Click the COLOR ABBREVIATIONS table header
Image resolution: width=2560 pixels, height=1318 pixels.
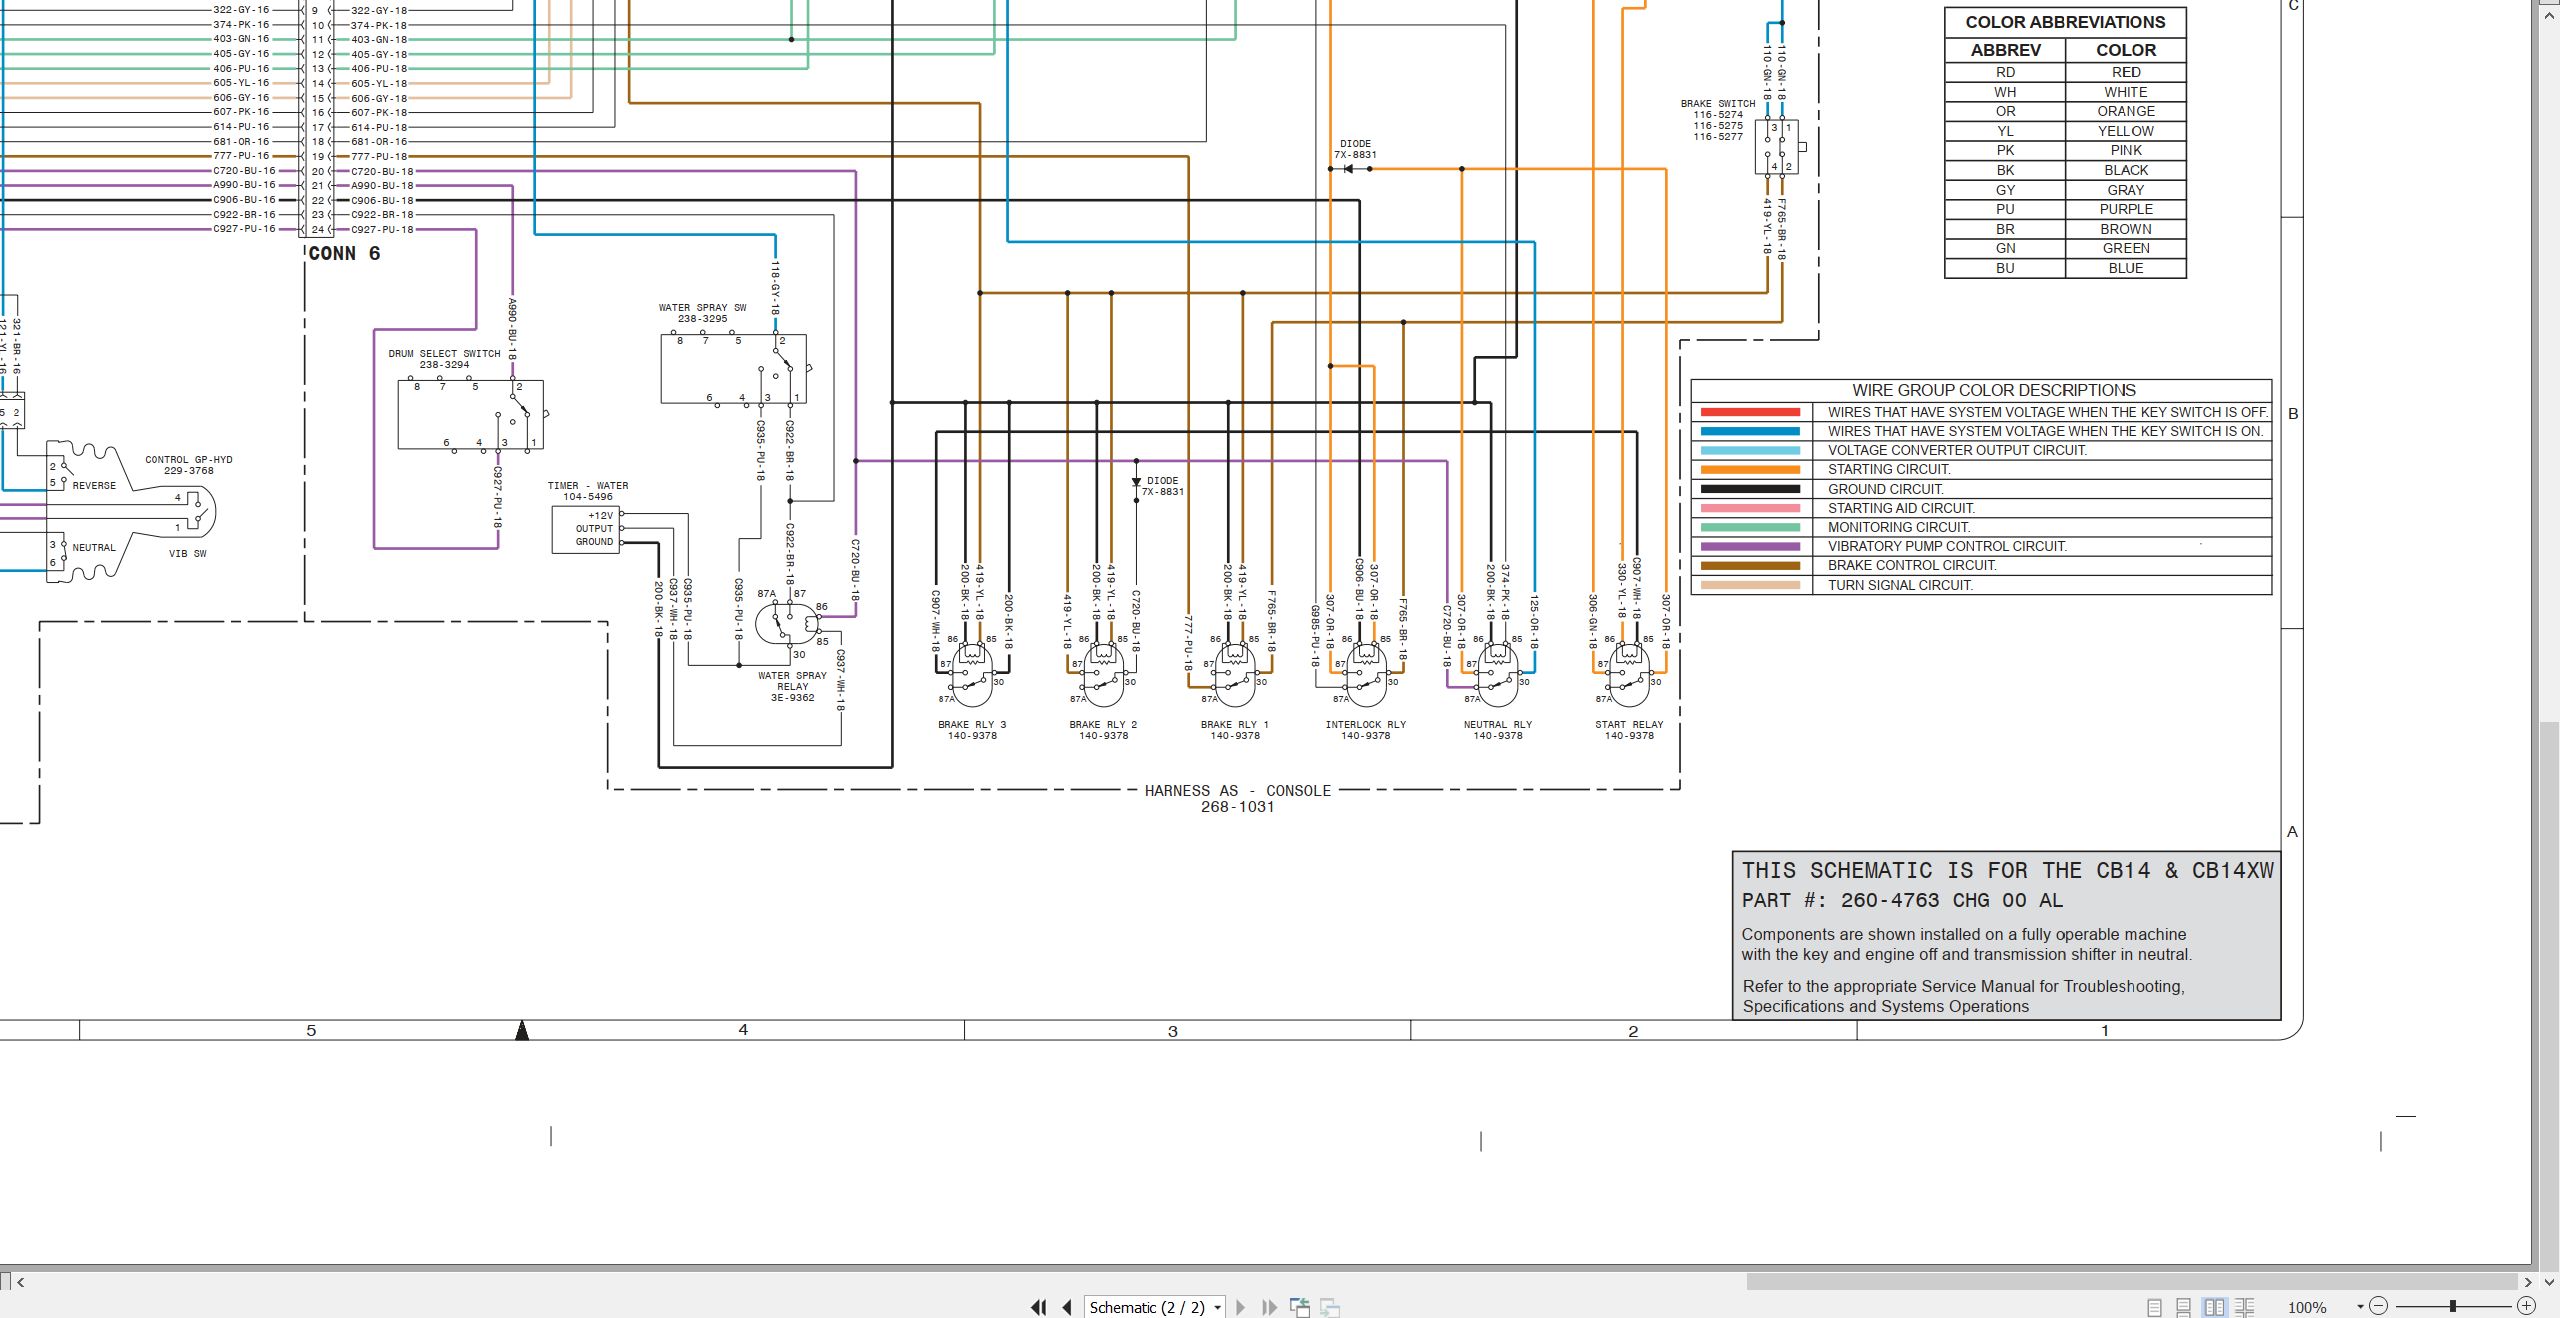2065,22
